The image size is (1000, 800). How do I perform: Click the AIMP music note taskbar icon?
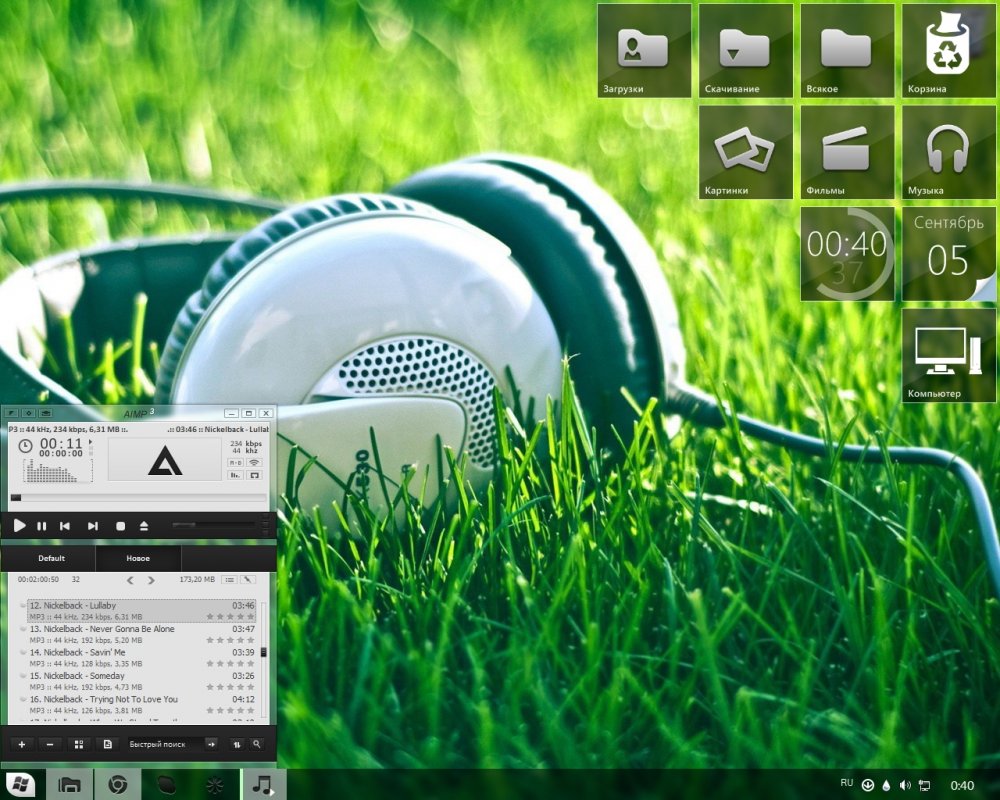pos(263,784)
